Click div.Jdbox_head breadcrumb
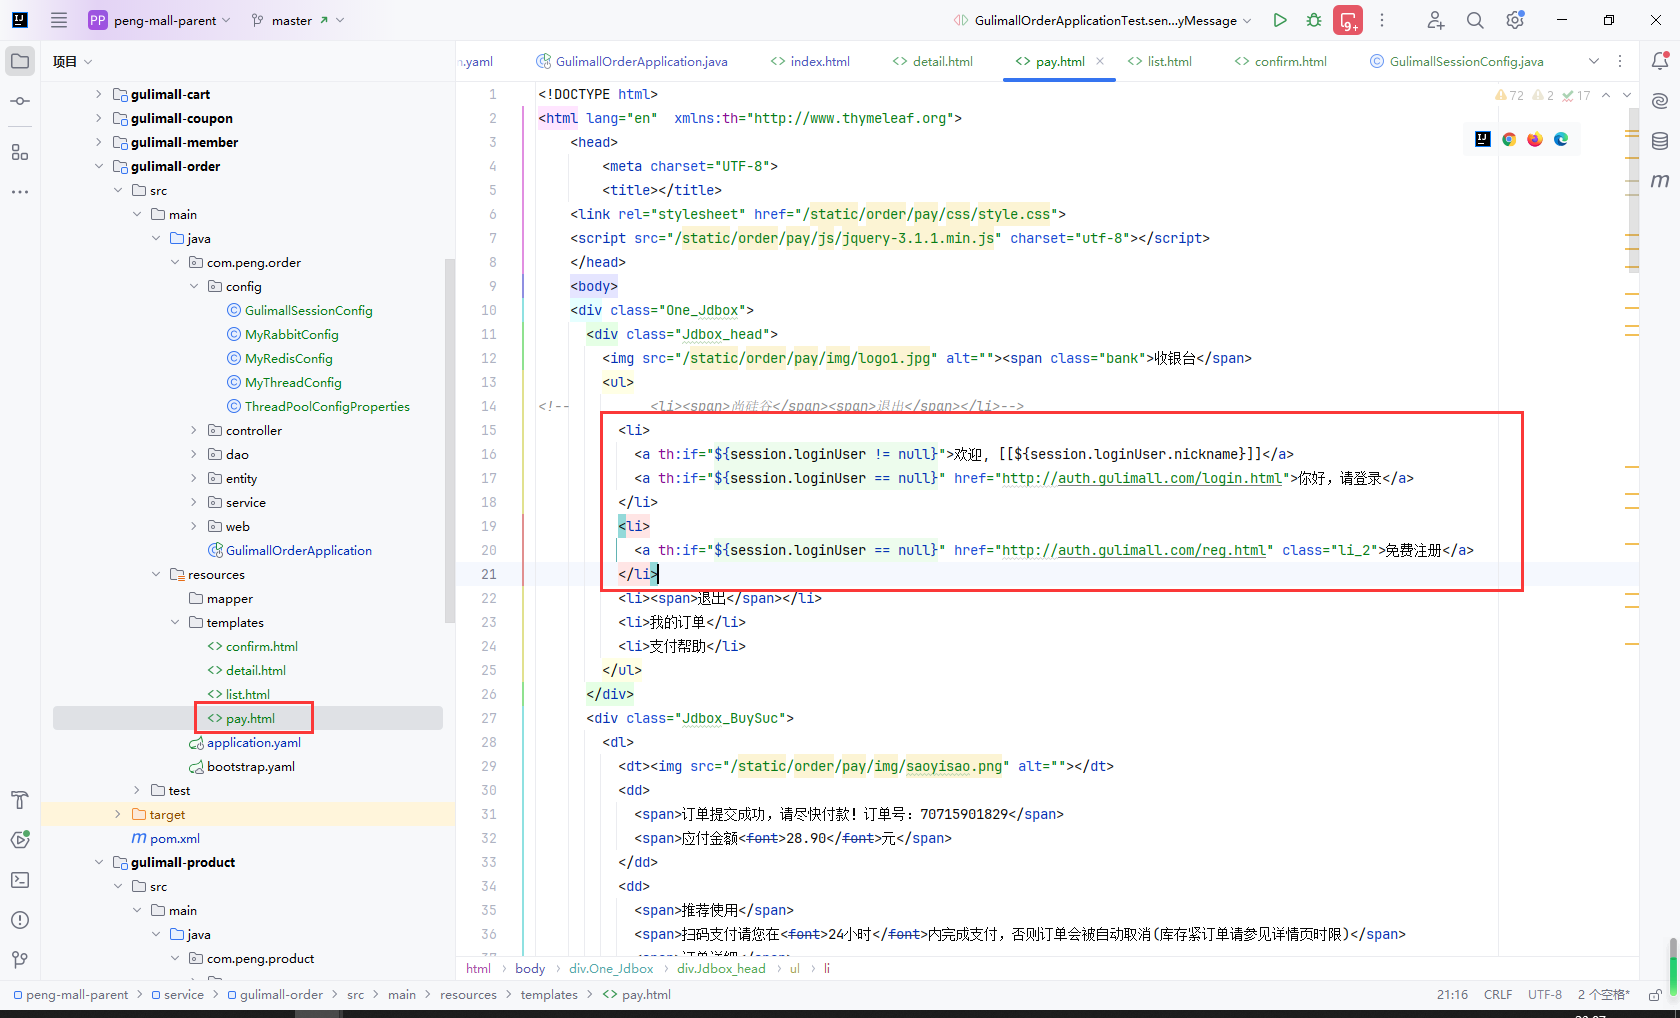 pos(721,968)
